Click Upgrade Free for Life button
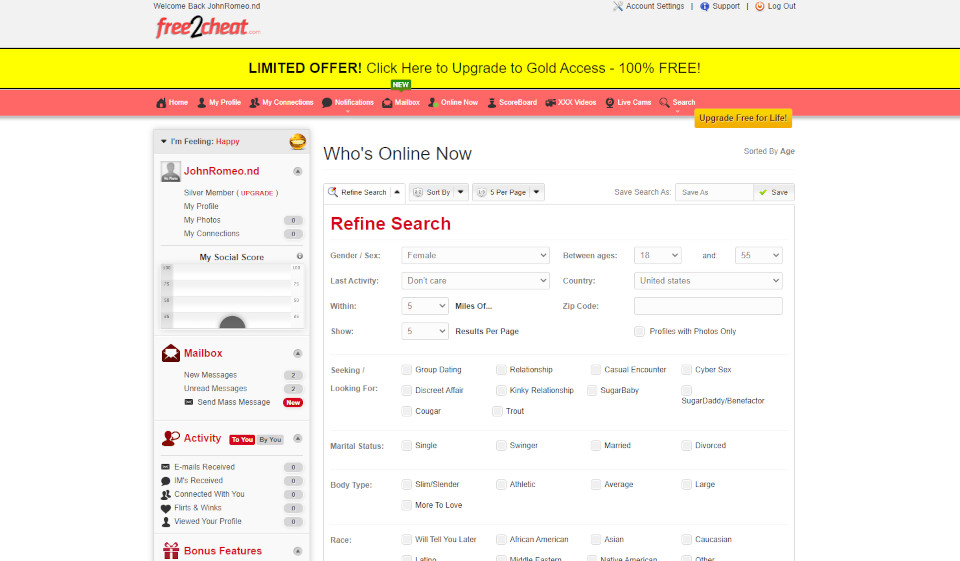 [x=743, y=118]
